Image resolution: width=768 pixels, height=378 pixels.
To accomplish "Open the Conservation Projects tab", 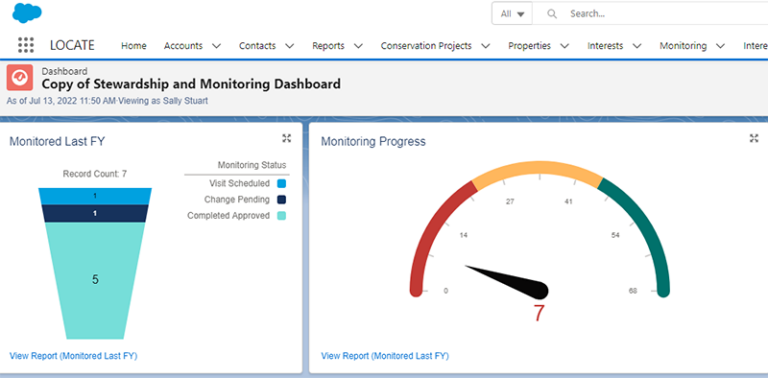I will click(x=426, y=46).
